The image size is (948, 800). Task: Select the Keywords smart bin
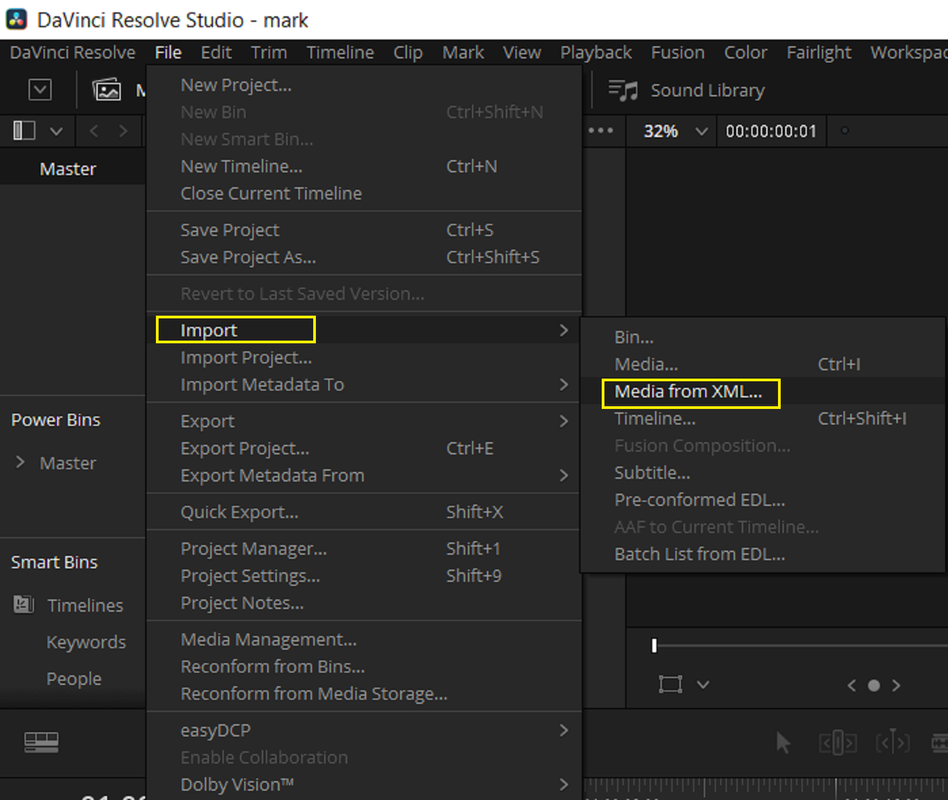[86, 642]
